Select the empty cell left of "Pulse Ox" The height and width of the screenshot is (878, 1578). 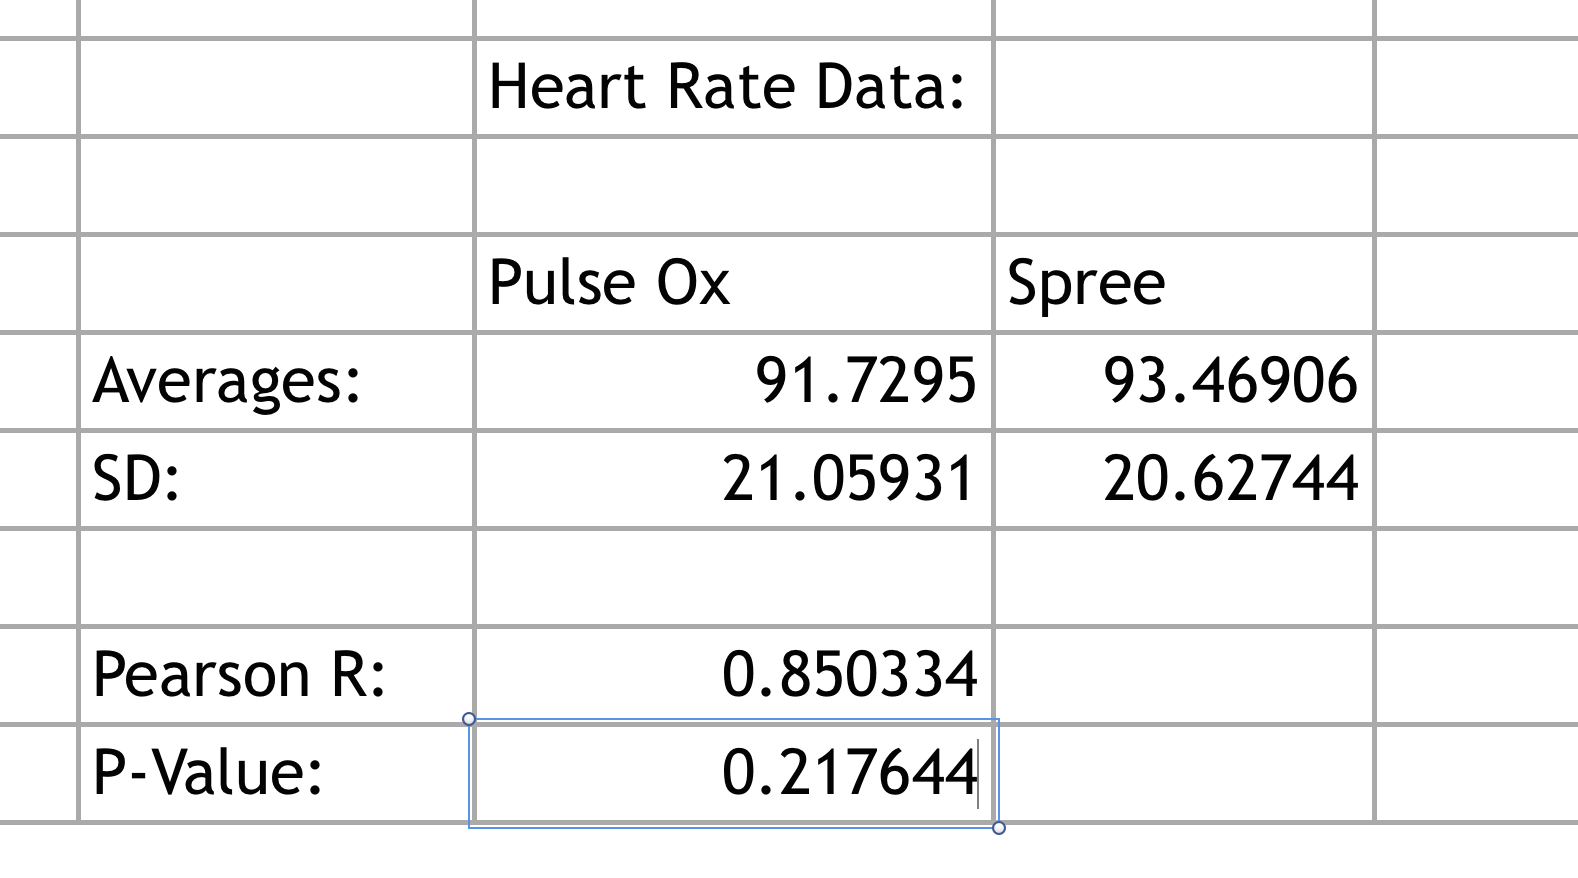[x=276, y=283]
